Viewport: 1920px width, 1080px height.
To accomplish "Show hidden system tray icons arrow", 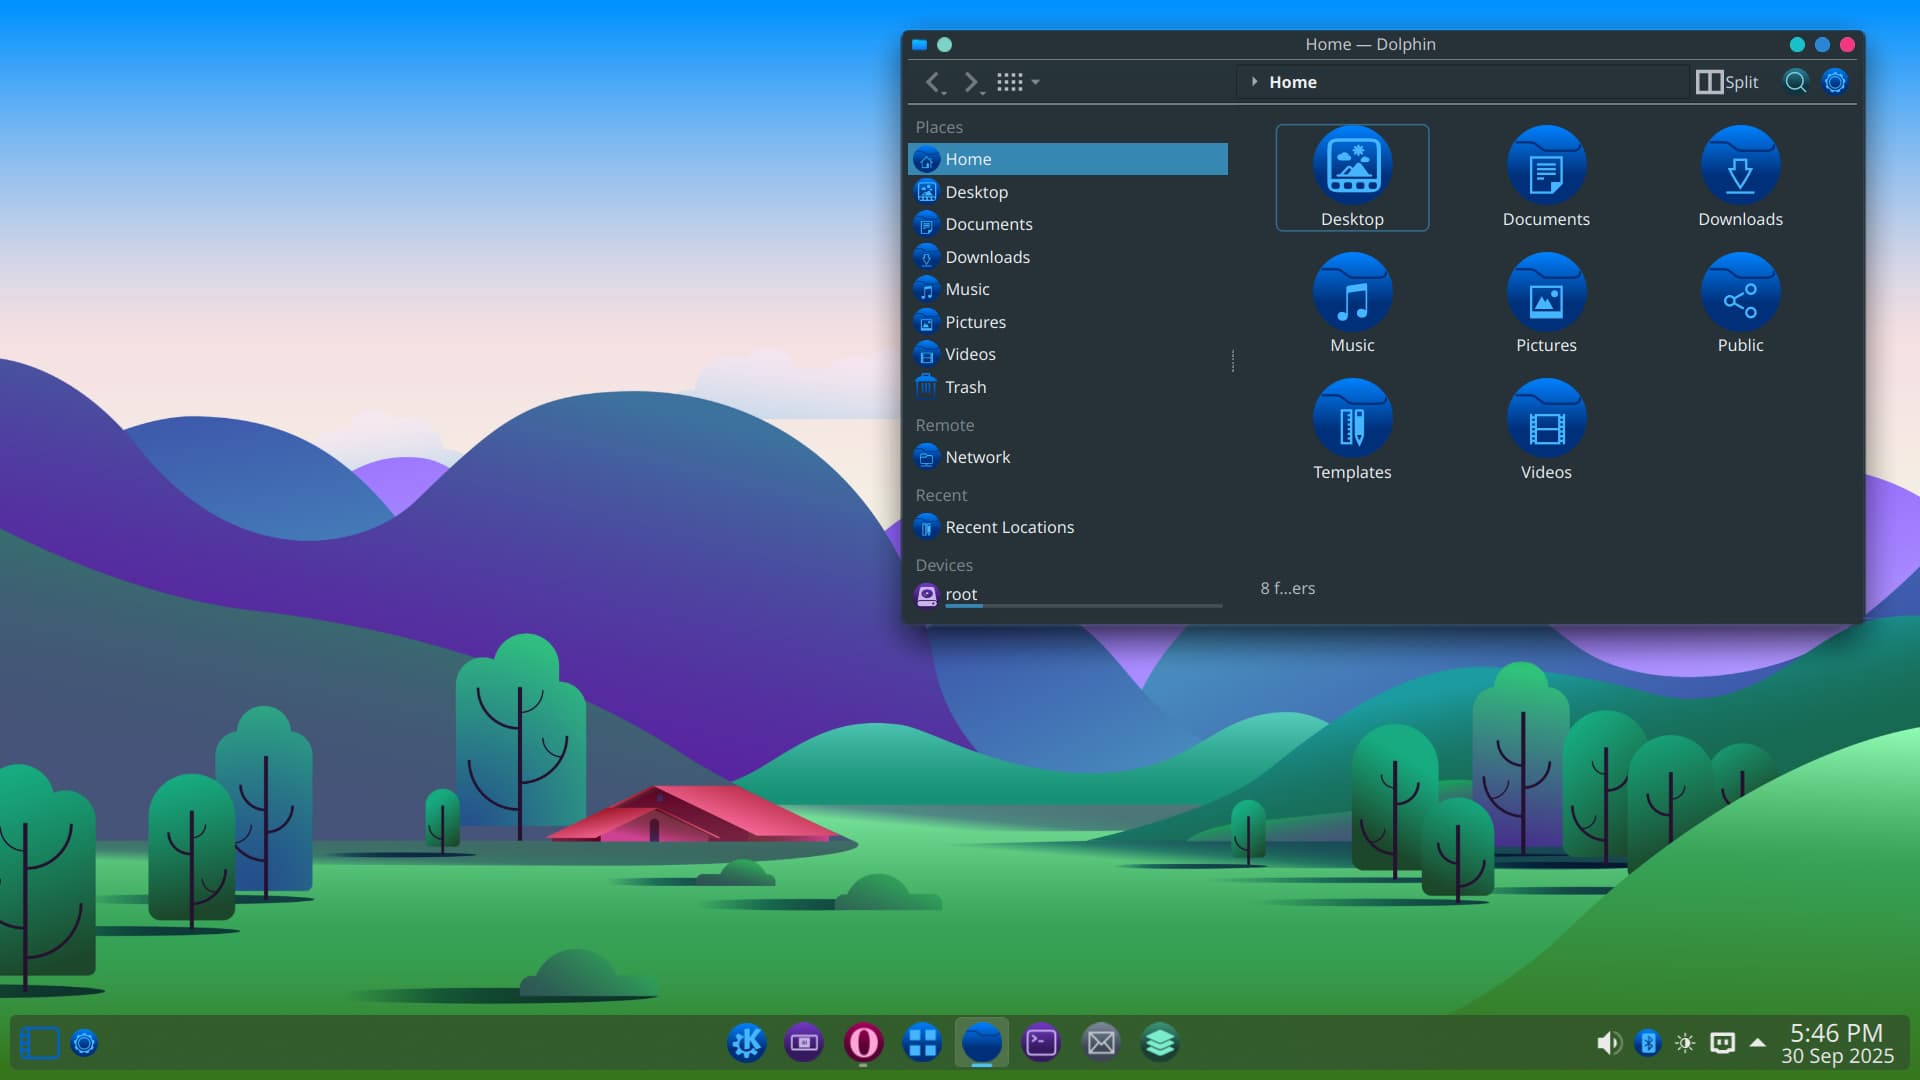I will coord(1758,1042).
